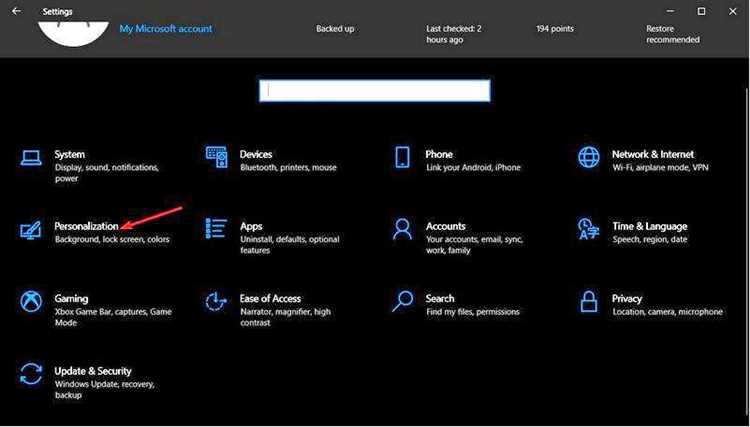Click the Devices keyboard and speaker icon
The width and height of the screenshot is (750, 427).
216,157
